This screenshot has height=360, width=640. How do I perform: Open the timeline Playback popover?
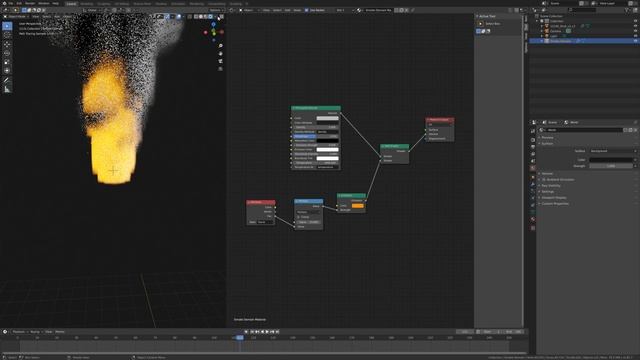(19, 332)
